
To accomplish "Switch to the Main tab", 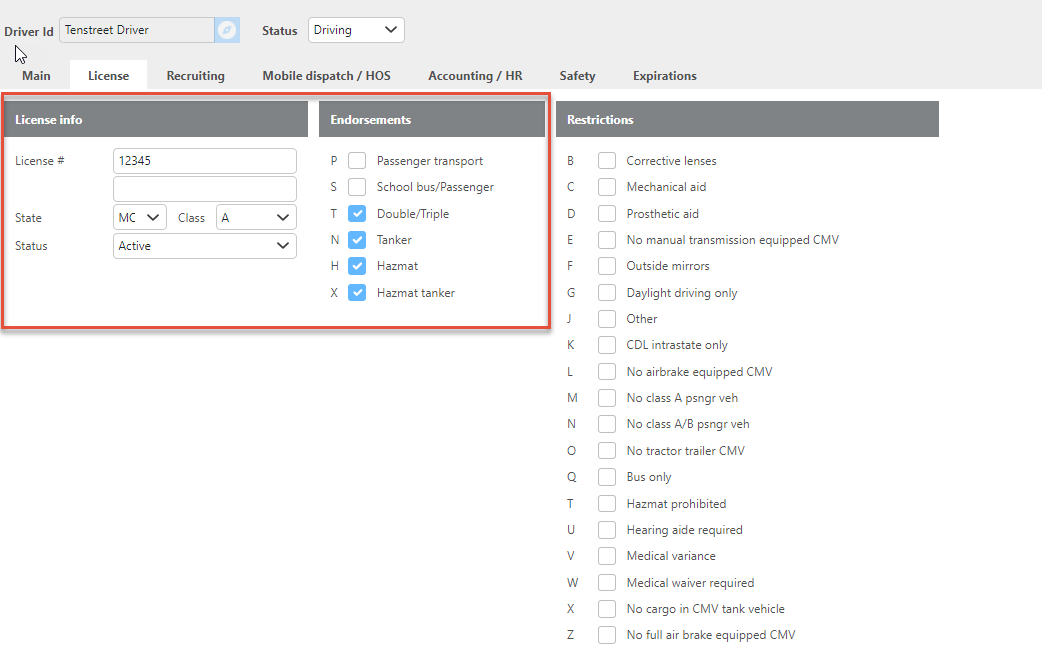I will point(36,76).
